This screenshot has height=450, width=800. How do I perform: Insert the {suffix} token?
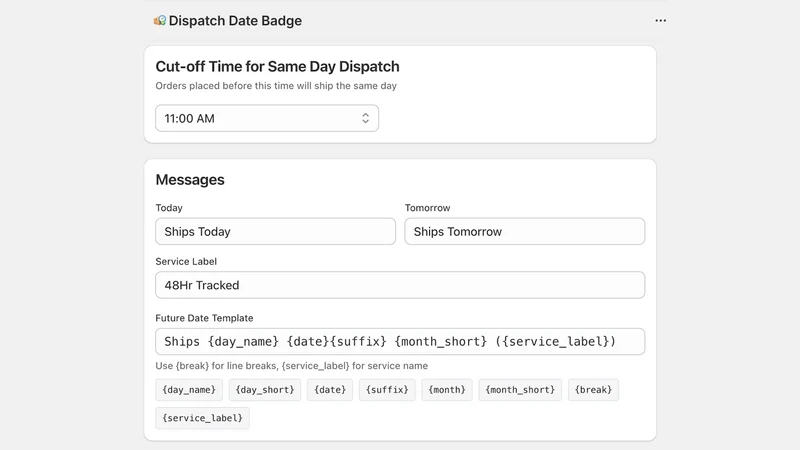point(387,390)
